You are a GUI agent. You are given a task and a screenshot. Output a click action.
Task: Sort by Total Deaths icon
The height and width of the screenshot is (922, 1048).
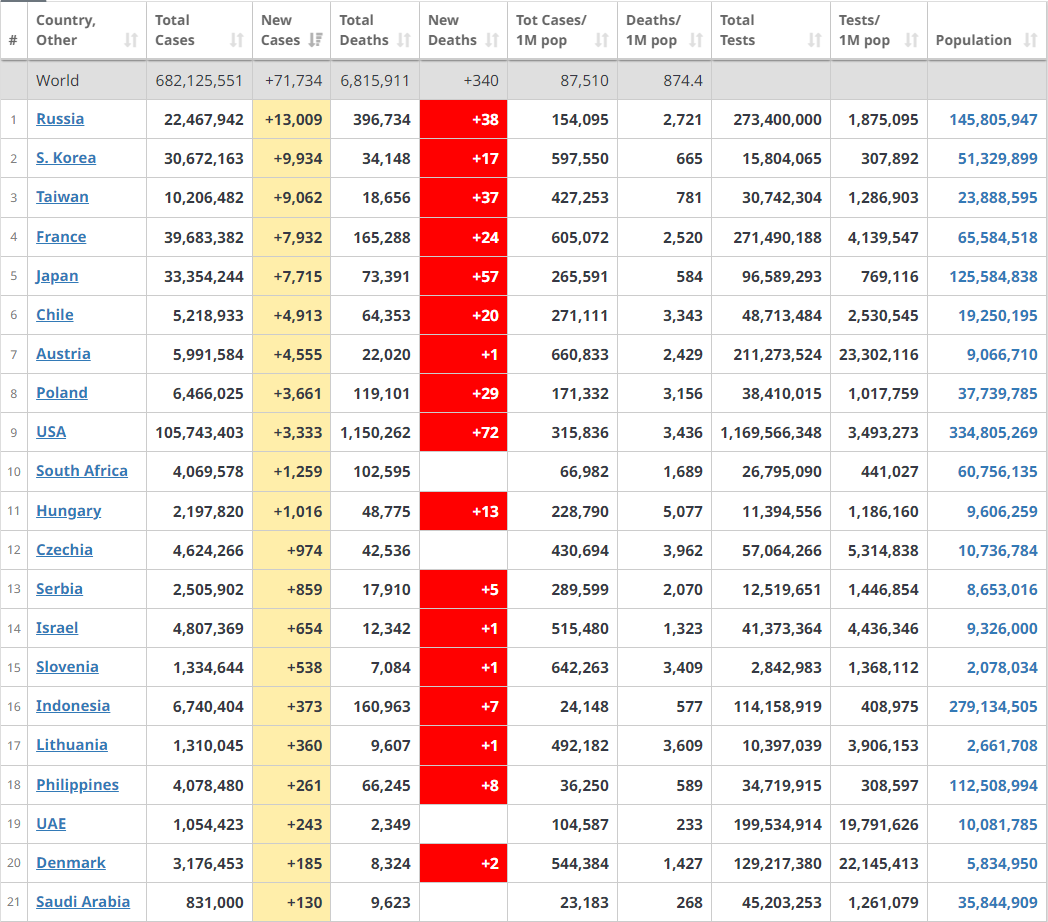404,40
